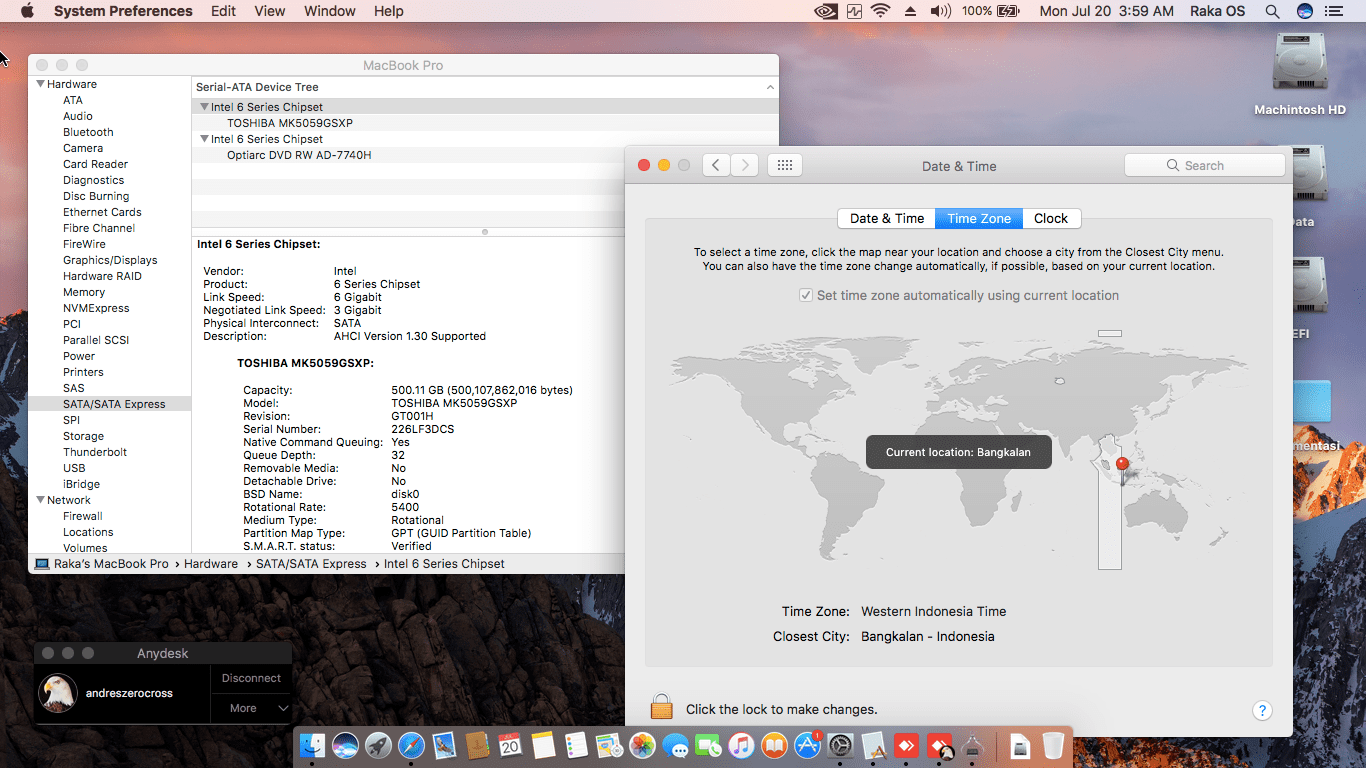Click the red location pin on map
The height and width of the screenshot is (768, 1366).
click(1122, 465)
